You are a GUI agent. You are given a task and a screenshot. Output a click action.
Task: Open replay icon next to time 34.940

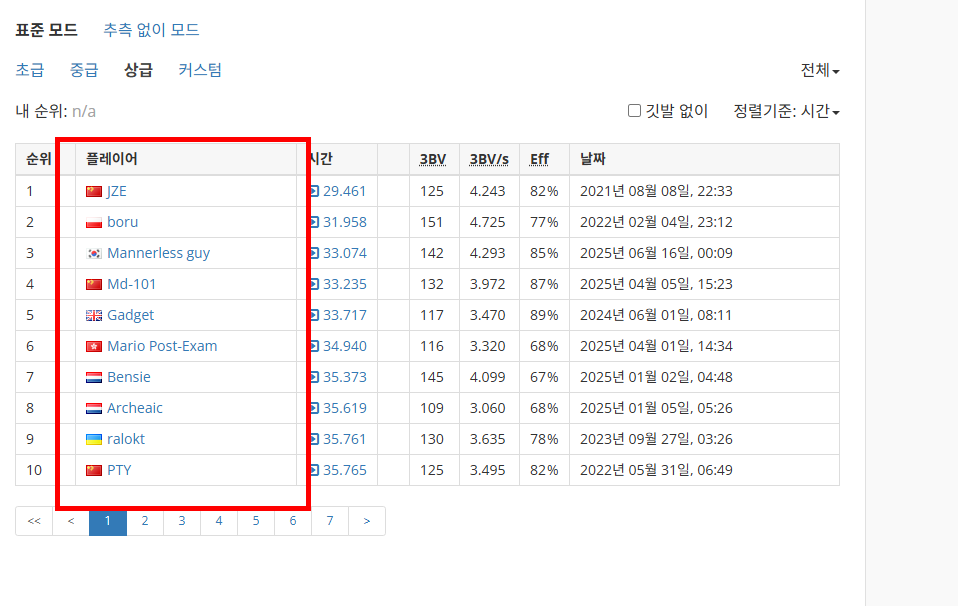pos(315,346)
